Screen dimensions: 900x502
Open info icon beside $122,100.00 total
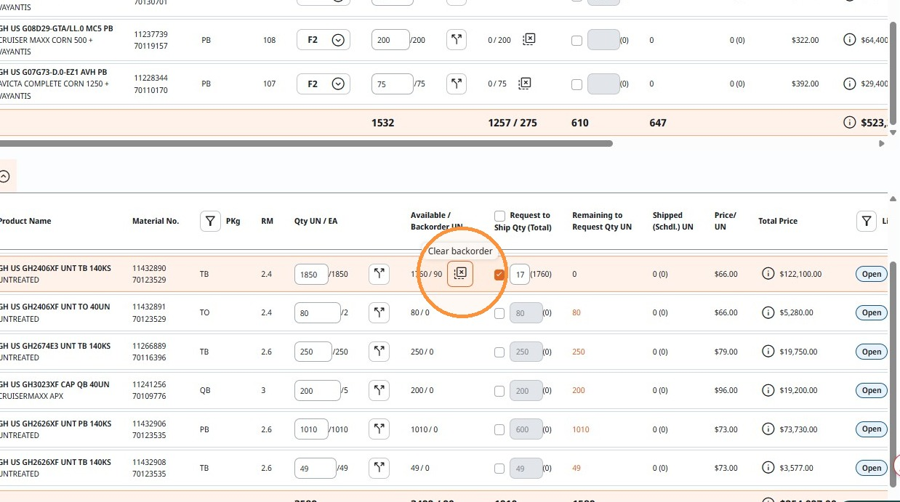click(x=768, y=274)
